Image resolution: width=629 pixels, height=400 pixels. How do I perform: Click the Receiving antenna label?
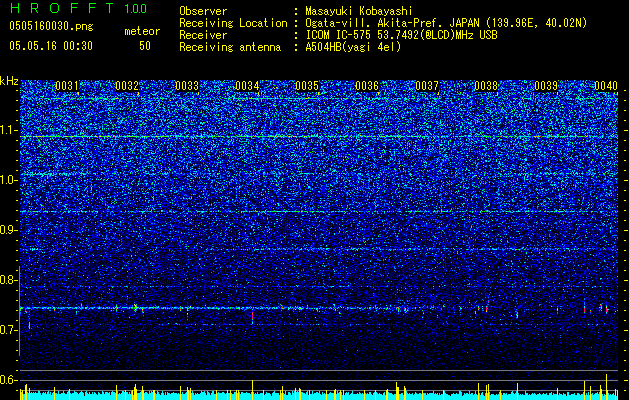click(x=230, y=47)
